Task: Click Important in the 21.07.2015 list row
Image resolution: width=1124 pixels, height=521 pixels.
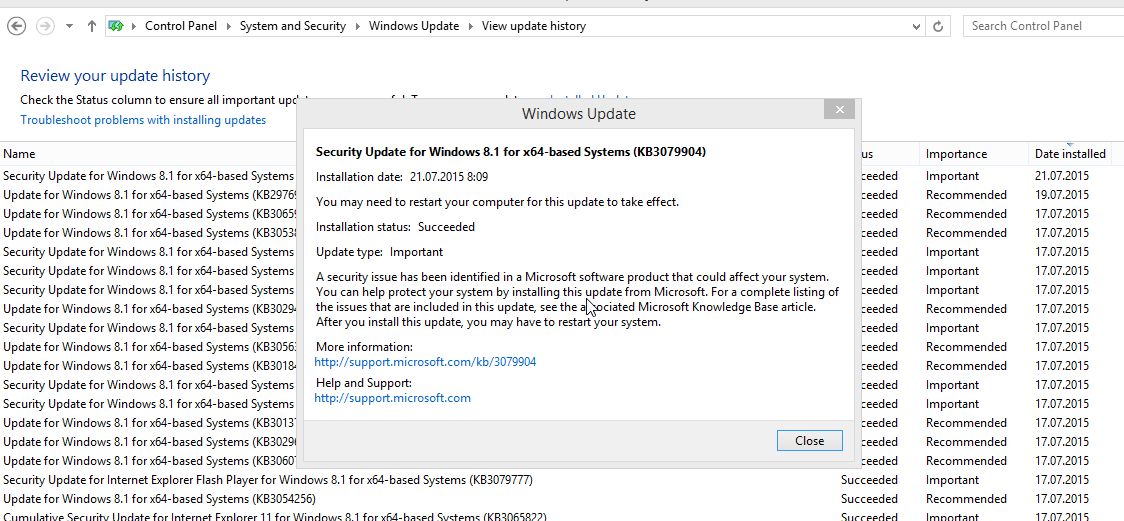Action: (x=952, y=176)
